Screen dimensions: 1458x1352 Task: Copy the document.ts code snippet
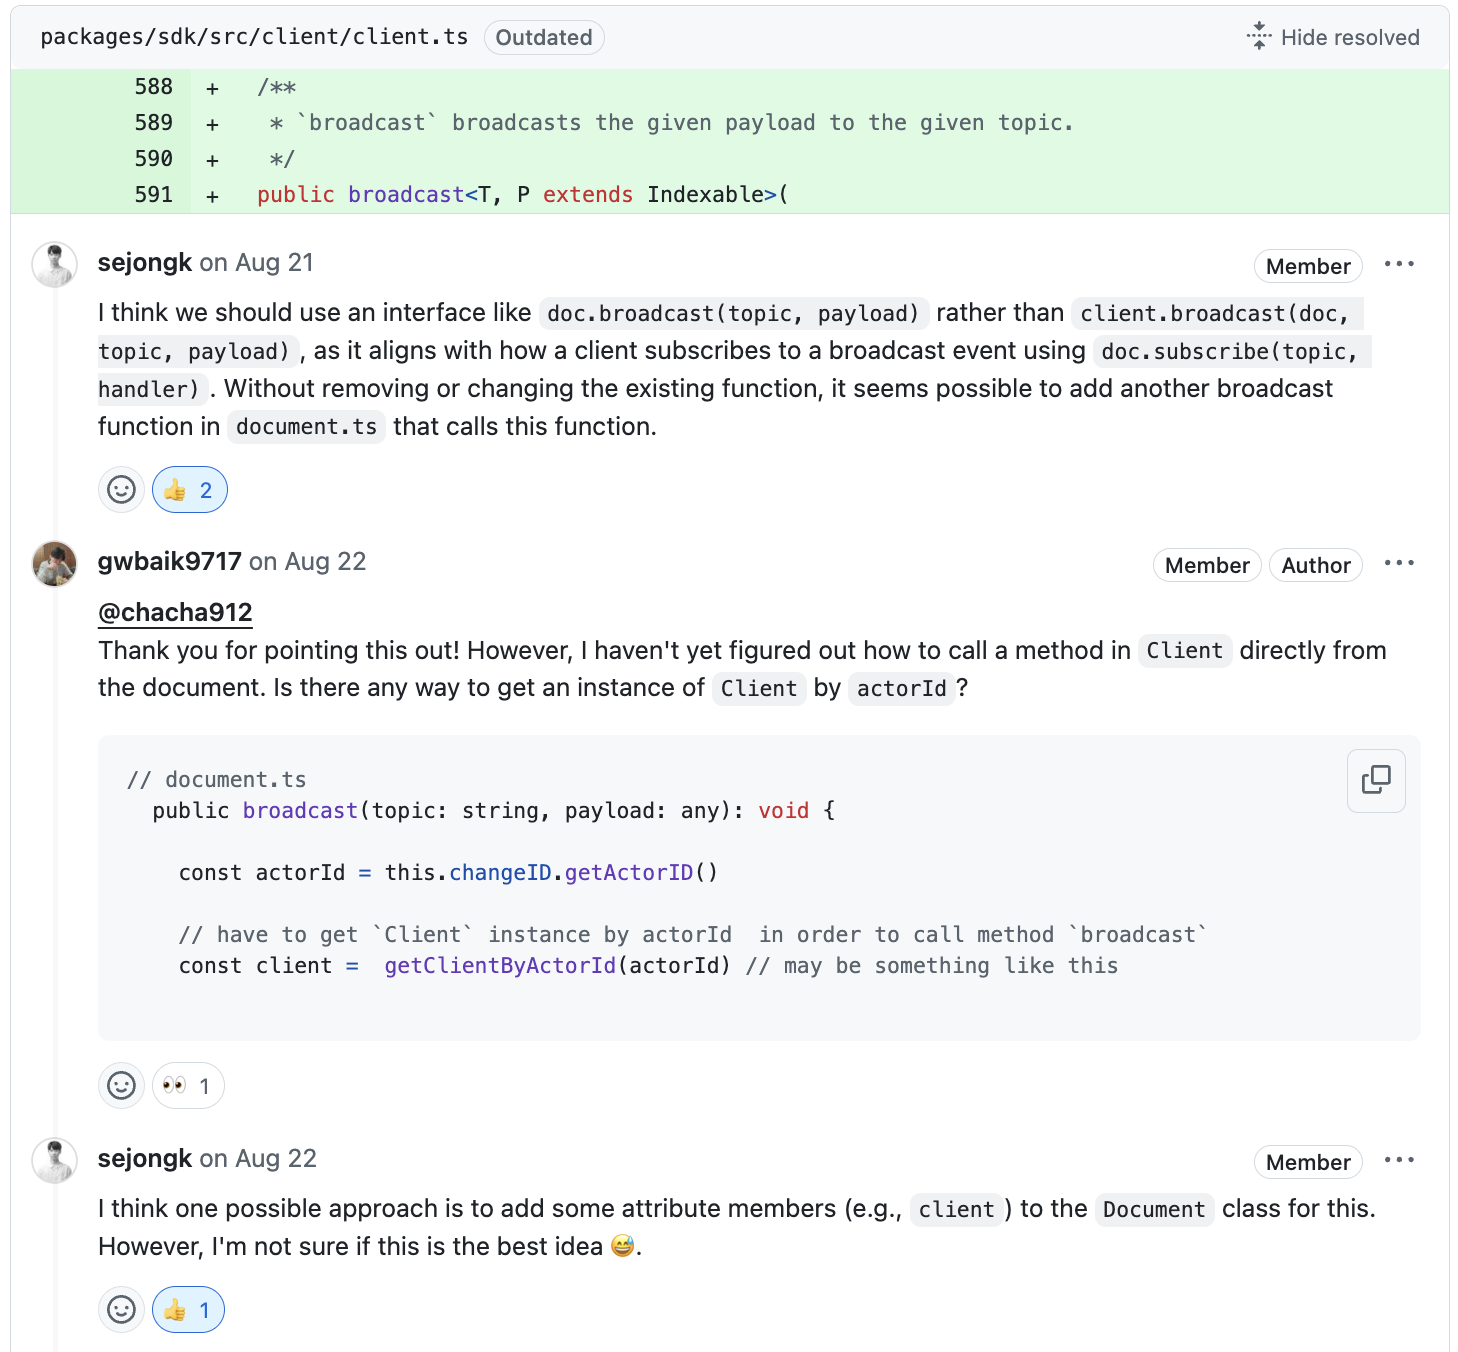(1376, 780)
